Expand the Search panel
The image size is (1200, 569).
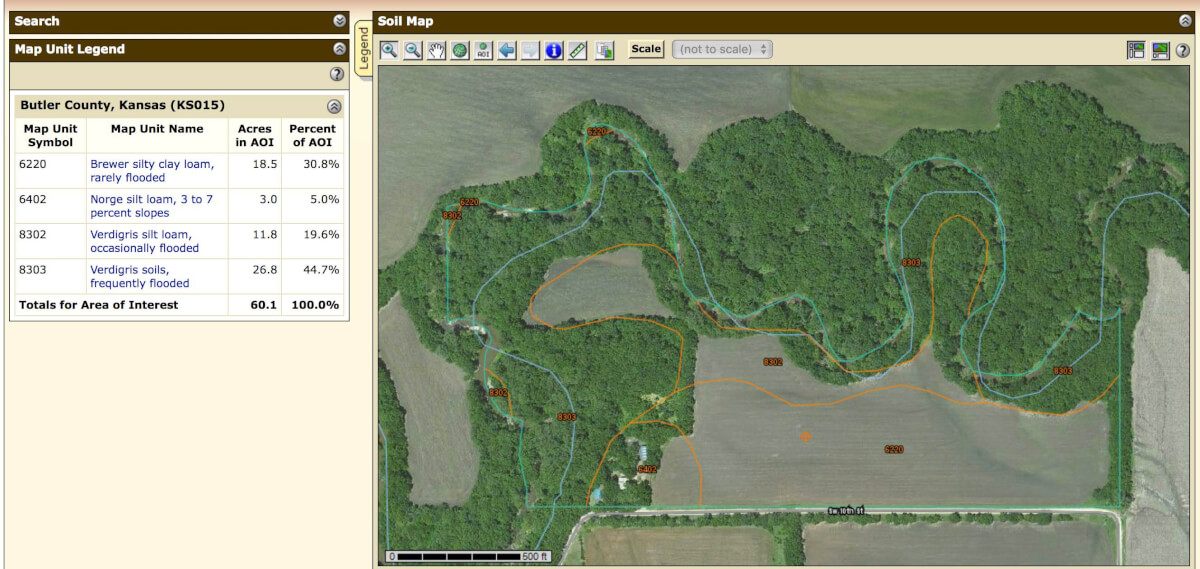tap(339, 21)
